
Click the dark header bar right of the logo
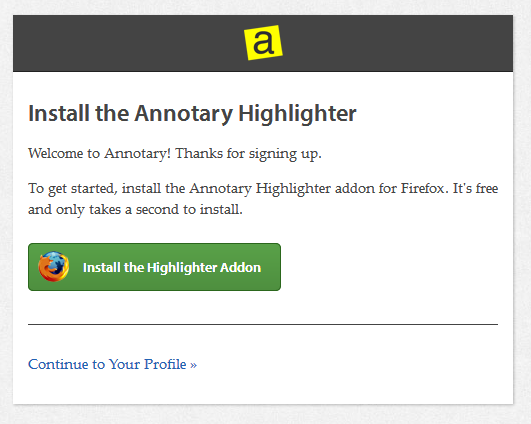point(398,43)
